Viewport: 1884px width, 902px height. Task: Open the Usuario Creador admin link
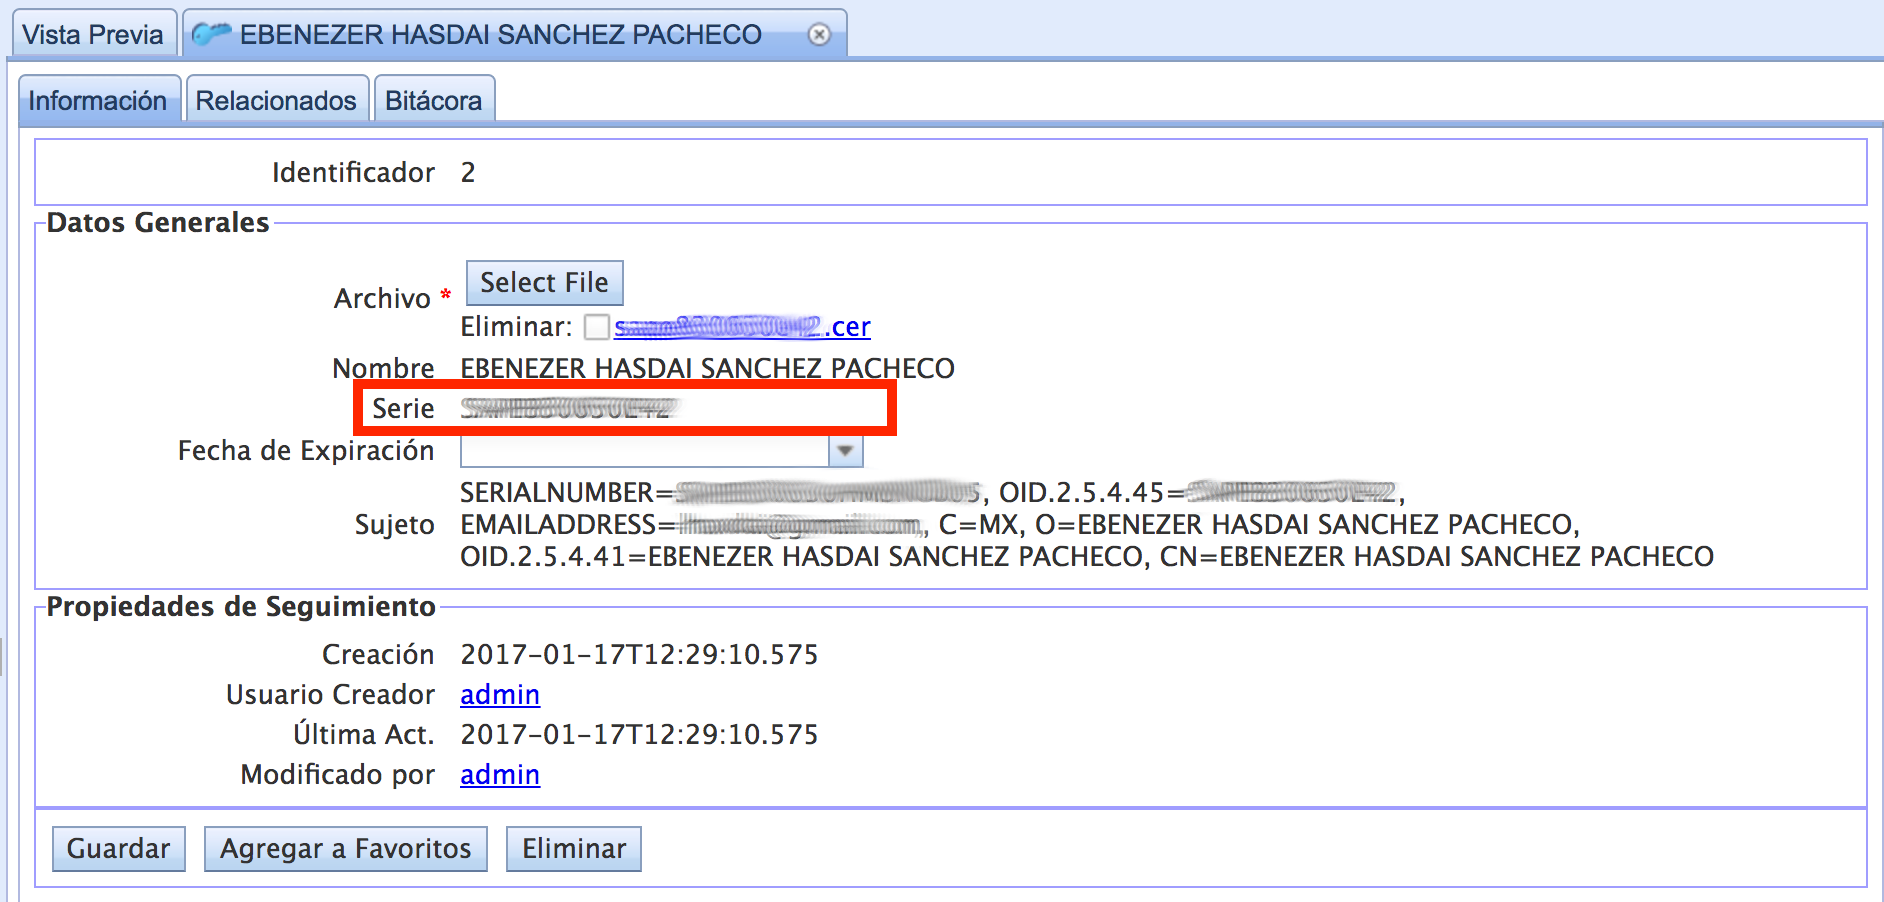tap(500, 694)
